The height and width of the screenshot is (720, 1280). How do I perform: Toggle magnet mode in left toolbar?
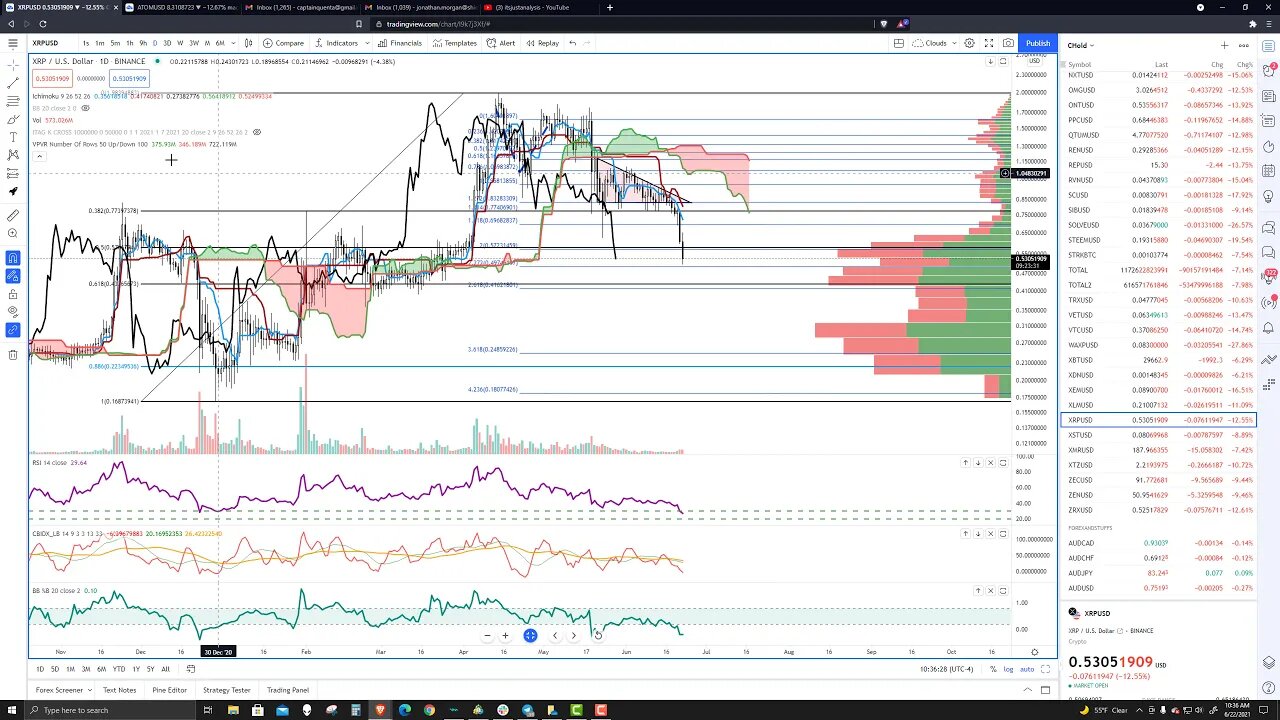point(12,257)
